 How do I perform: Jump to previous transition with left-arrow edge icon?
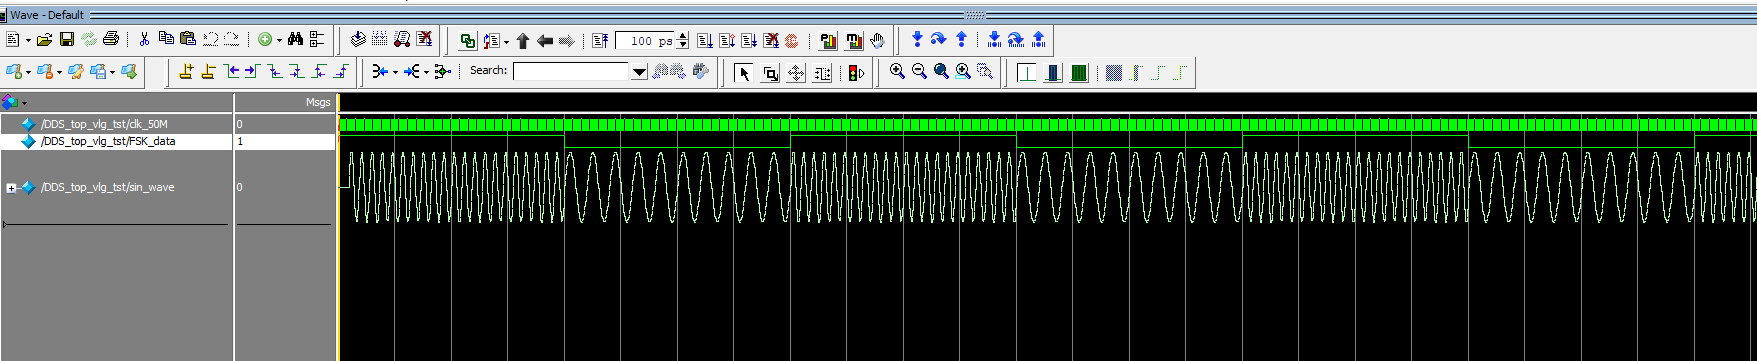pyautogui.click(x=231, y=71)
